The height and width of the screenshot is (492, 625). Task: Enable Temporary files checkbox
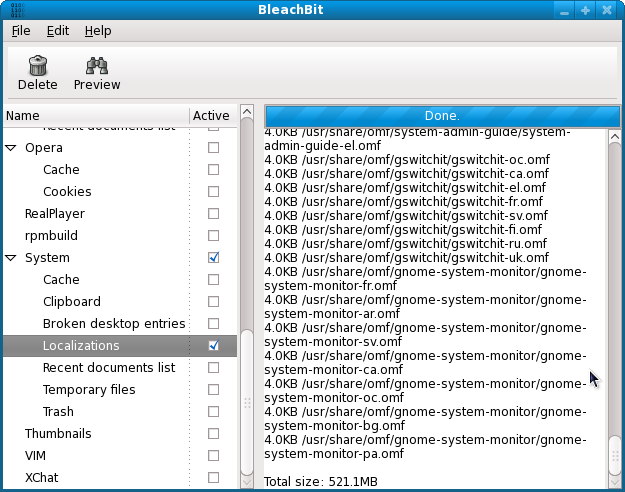pos(214,390)
